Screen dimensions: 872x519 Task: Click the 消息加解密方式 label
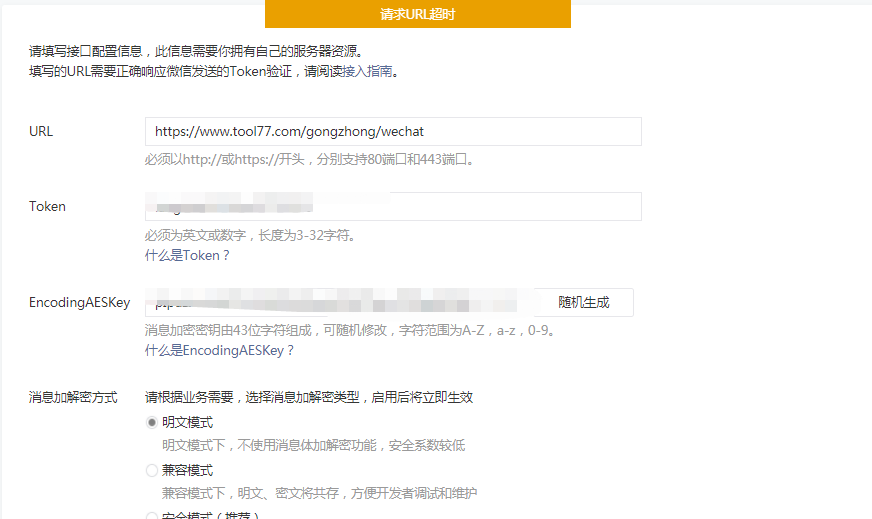pyautogui.click(x=73, y=397)
